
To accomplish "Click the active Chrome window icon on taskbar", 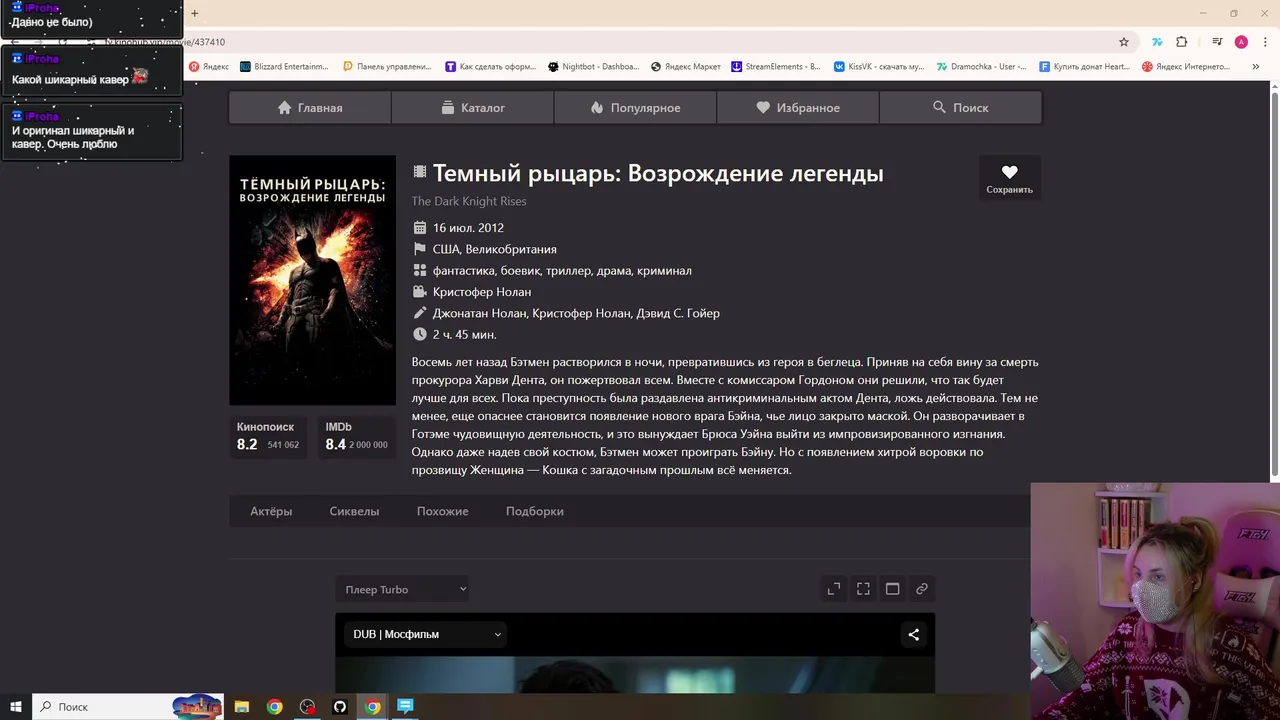I will click(372, 706).
